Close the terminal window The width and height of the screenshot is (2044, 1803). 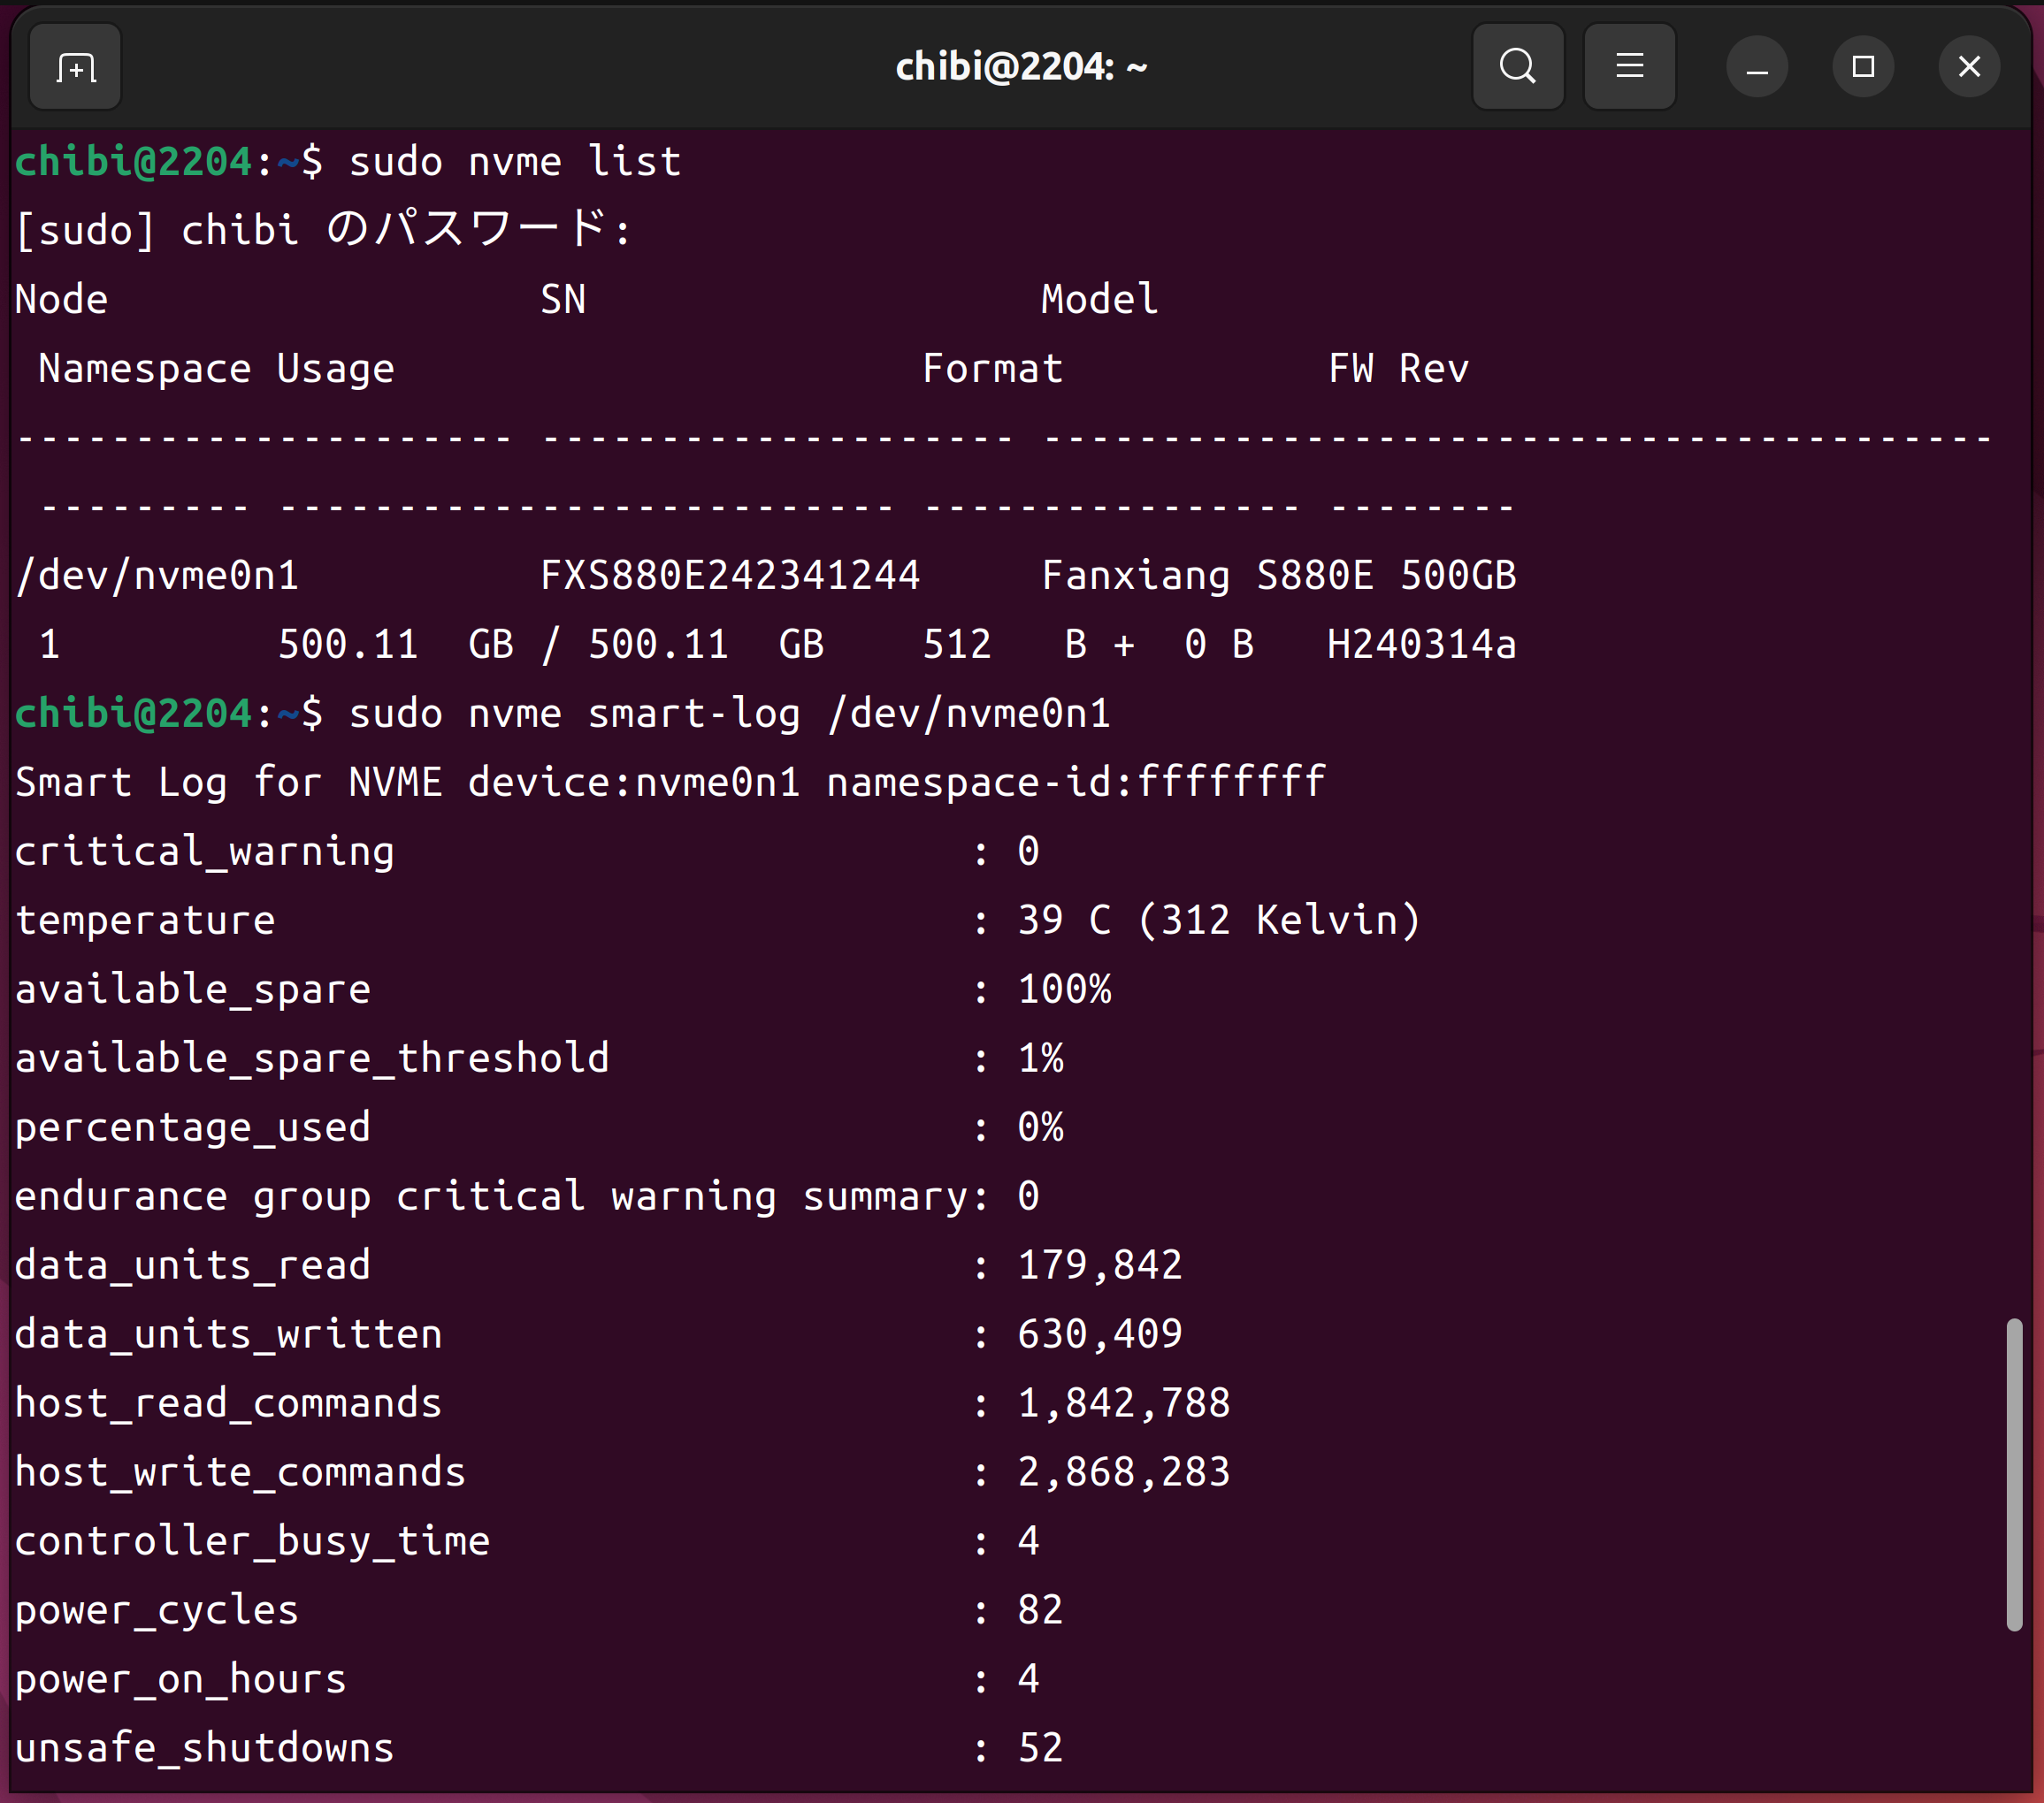pyautogui.click(x=1968, y=67)
